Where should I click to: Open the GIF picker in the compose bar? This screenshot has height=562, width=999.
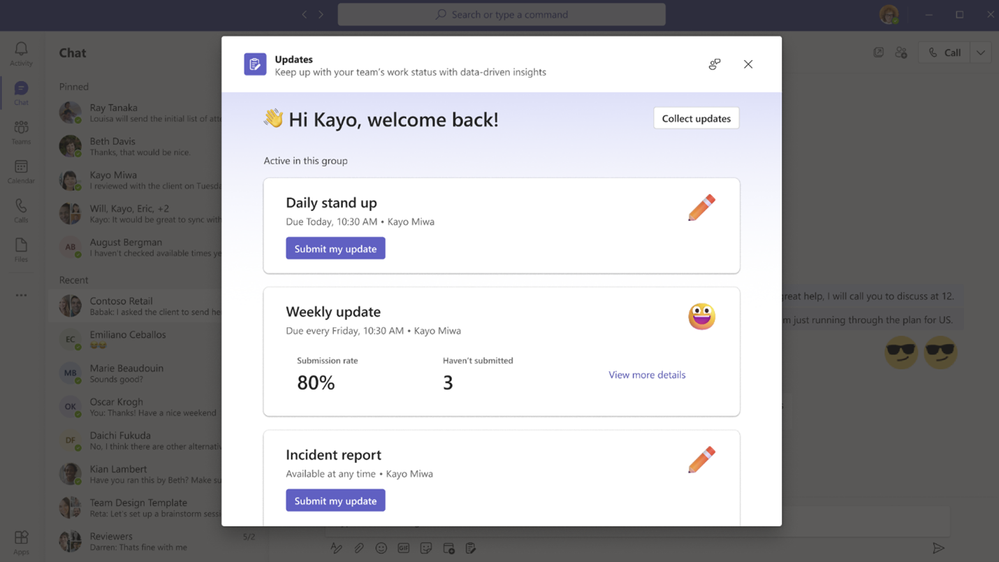tap(403, 548)
